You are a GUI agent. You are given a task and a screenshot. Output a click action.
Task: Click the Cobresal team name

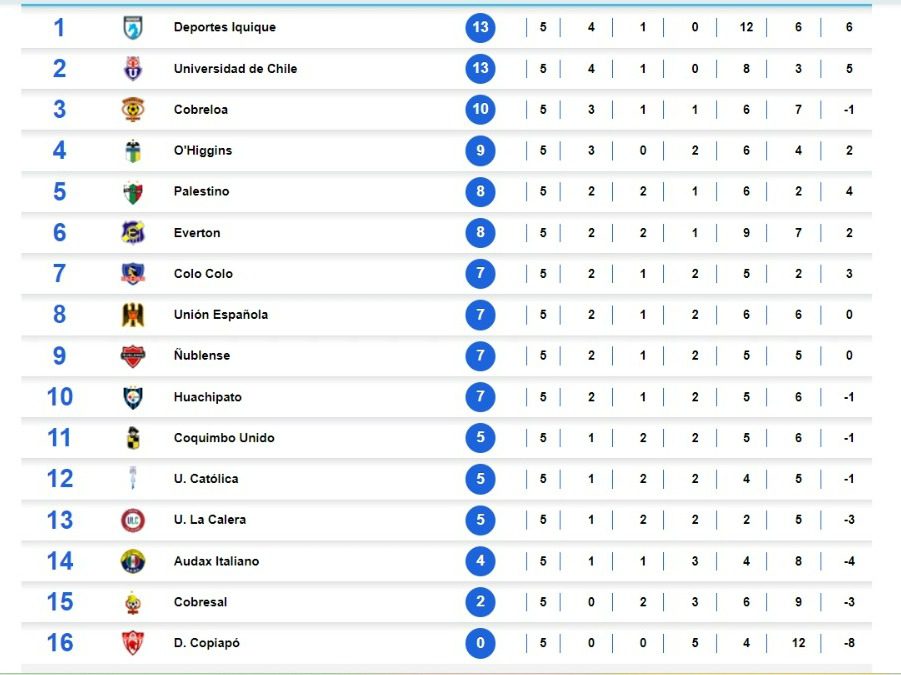pyautogui.click(x=201, y=602)
